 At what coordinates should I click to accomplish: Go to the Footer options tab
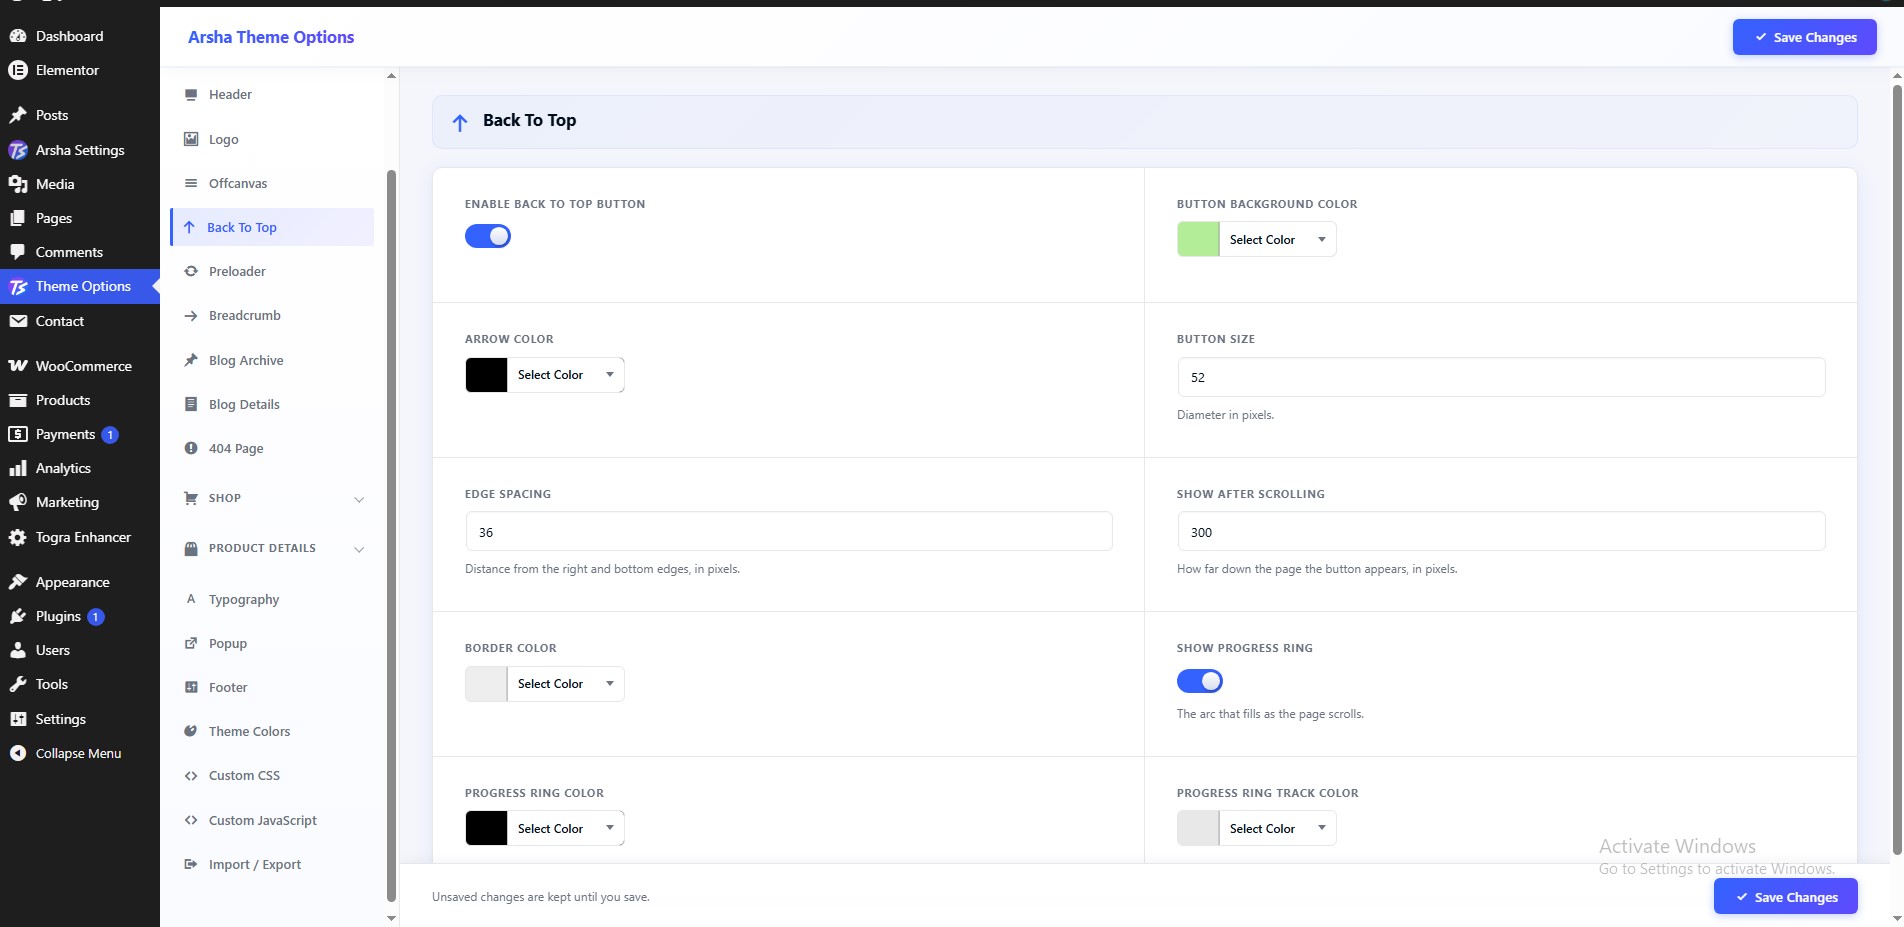272,687
